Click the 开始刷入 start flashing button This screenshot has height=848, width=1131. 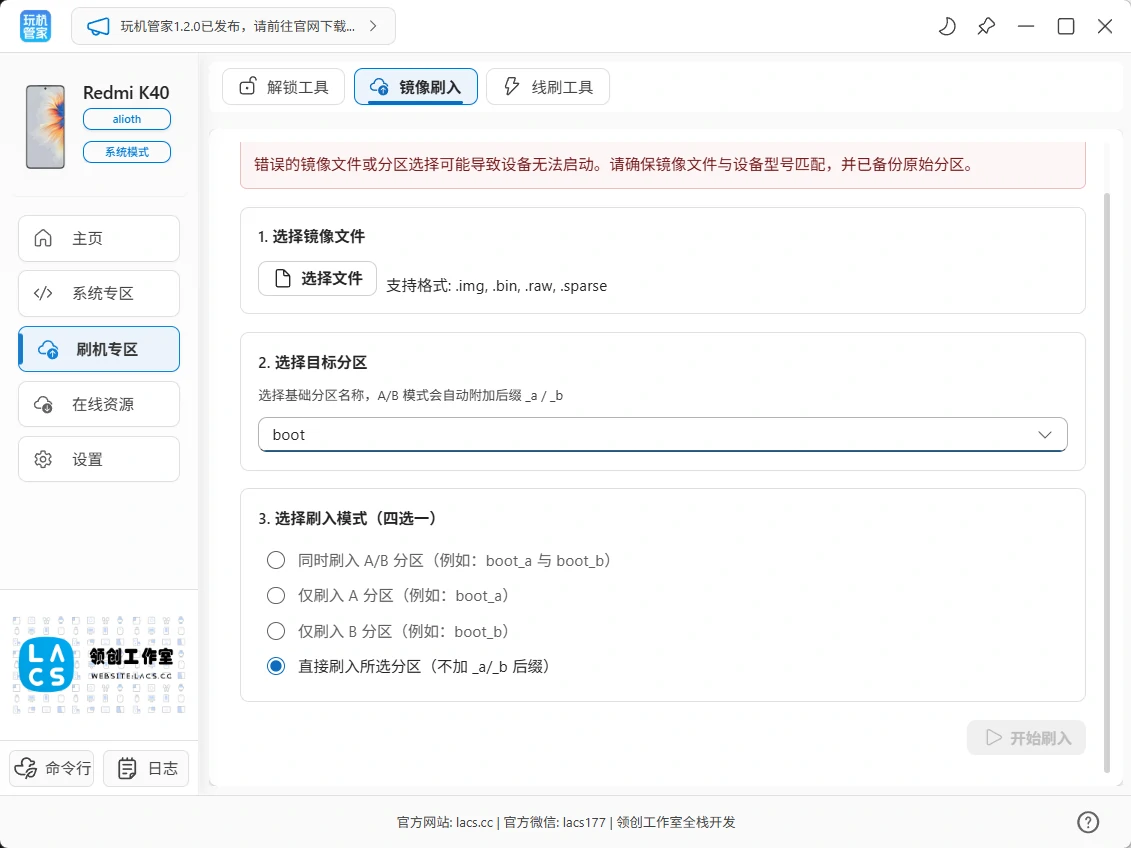point(1026,737)
